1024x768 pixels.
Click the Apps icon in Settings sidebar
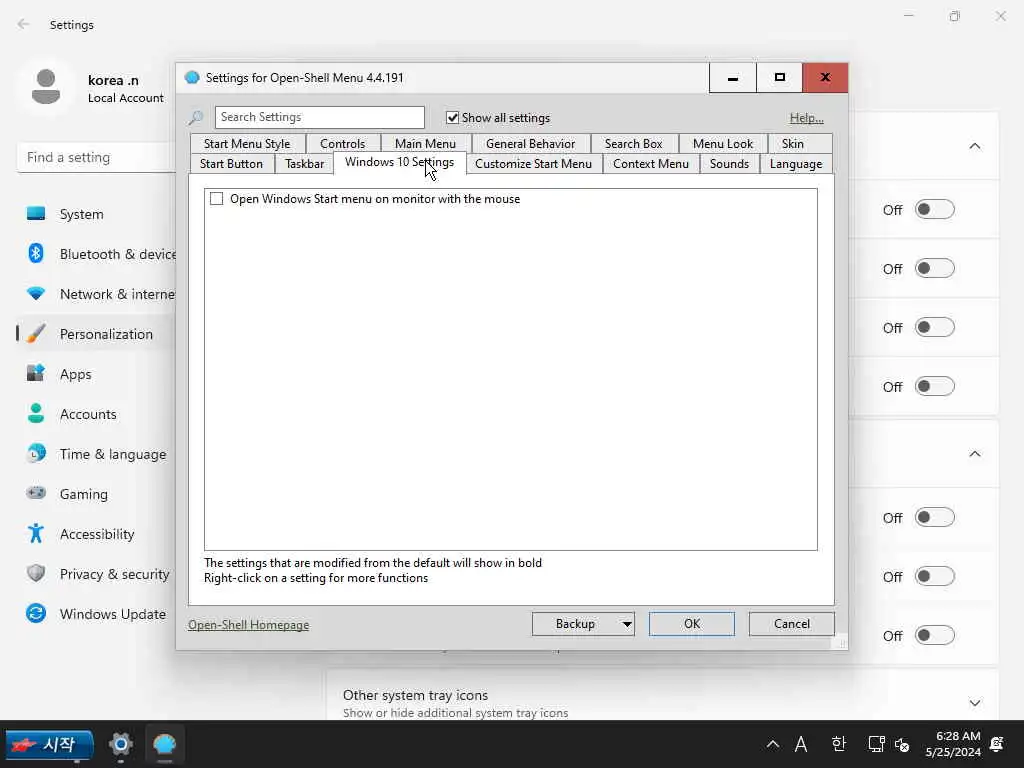36,374
